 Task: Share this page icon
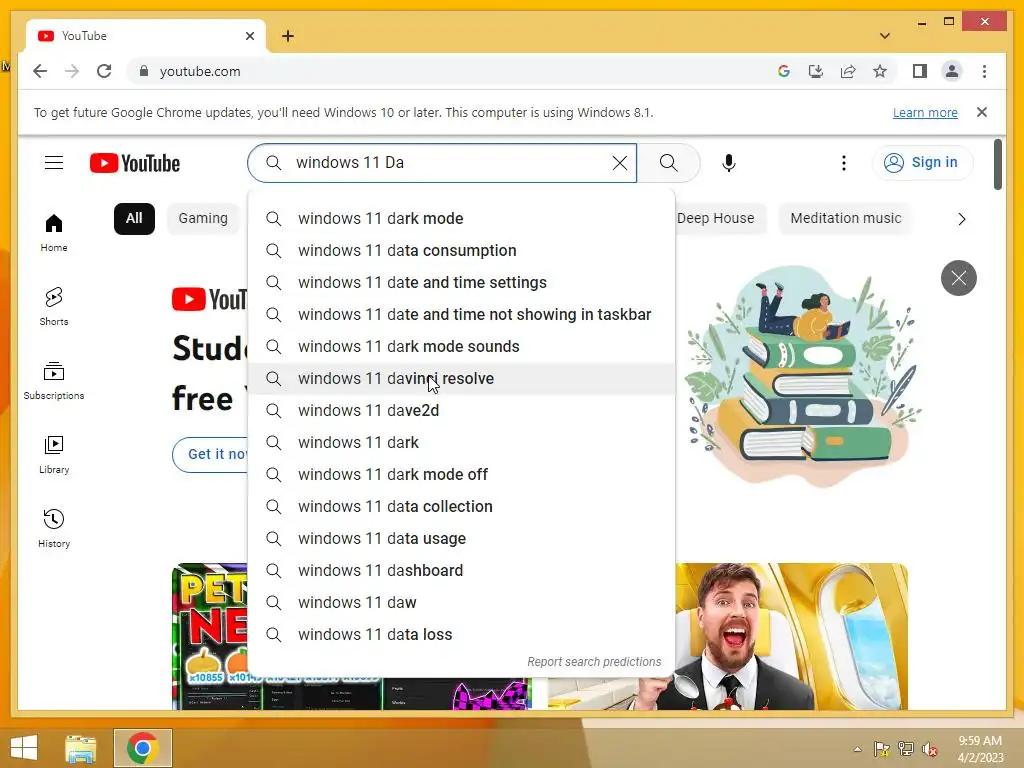tap(848, 71)
